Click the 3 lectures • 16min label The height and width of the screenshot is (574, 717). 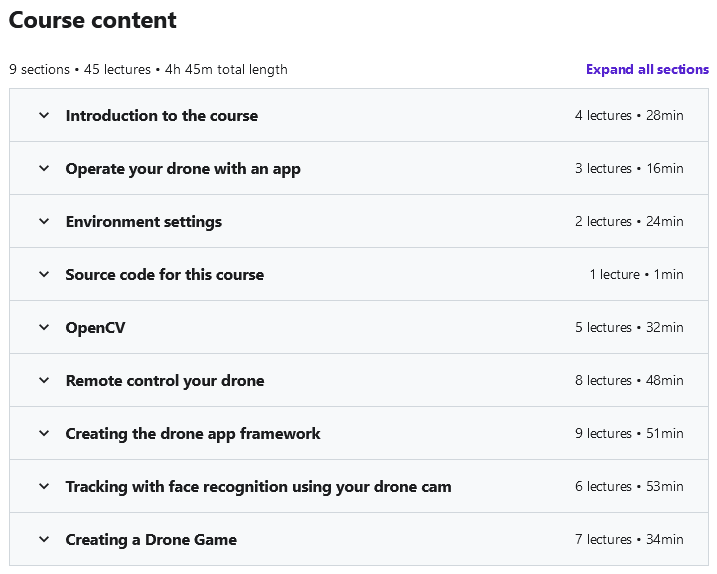tap(629, 168)
